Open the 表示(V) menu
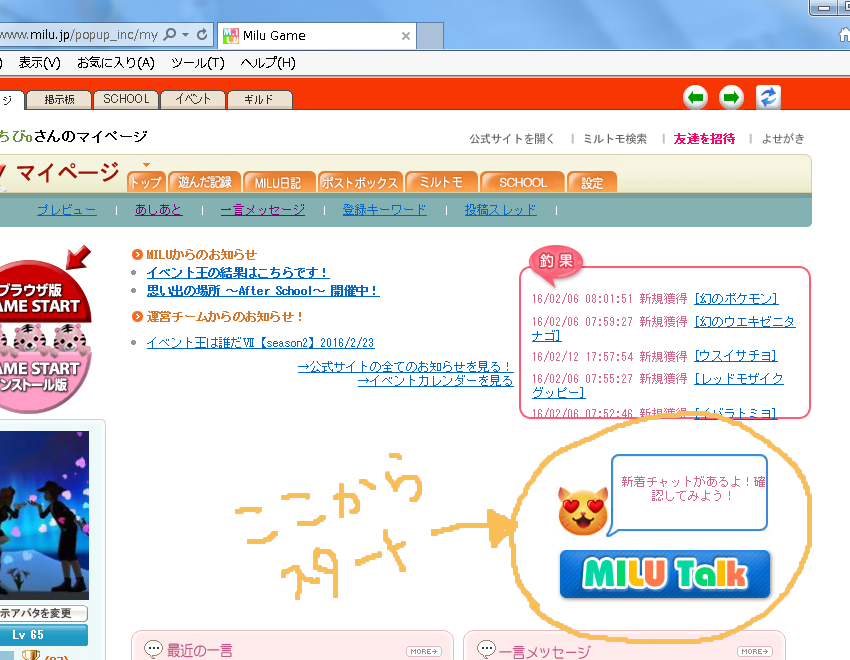The image size is (850, 660). 40,63
